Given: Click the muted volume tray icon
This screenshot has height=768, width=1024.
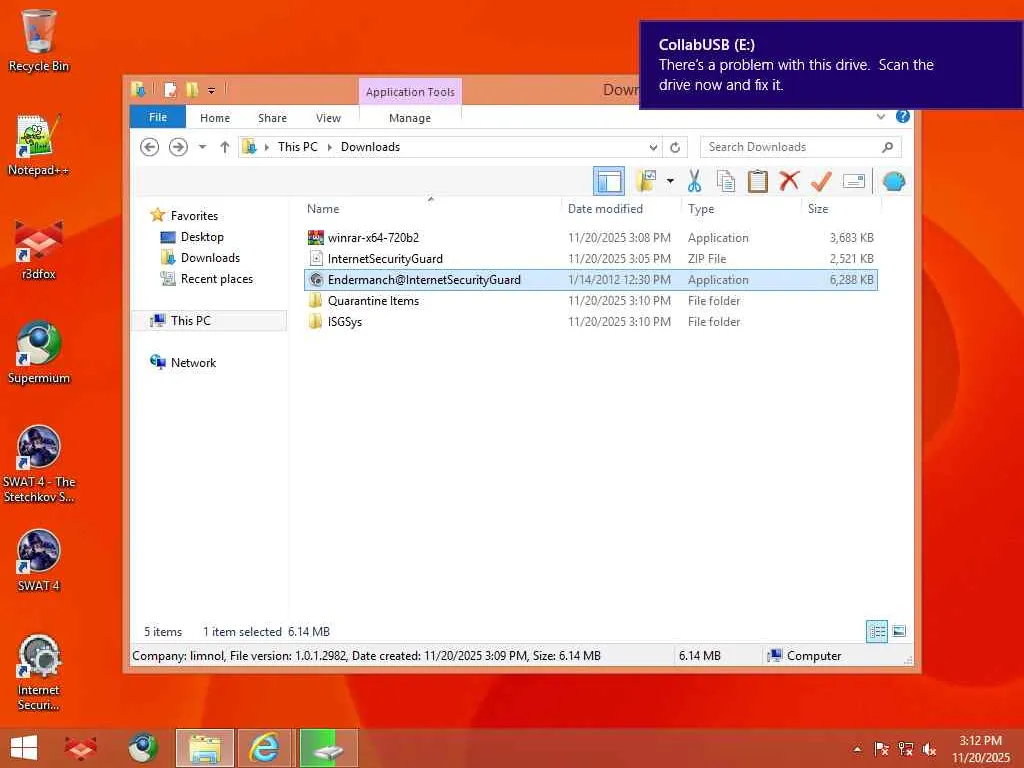Looking at the screenshot, I should pos(929,749).
